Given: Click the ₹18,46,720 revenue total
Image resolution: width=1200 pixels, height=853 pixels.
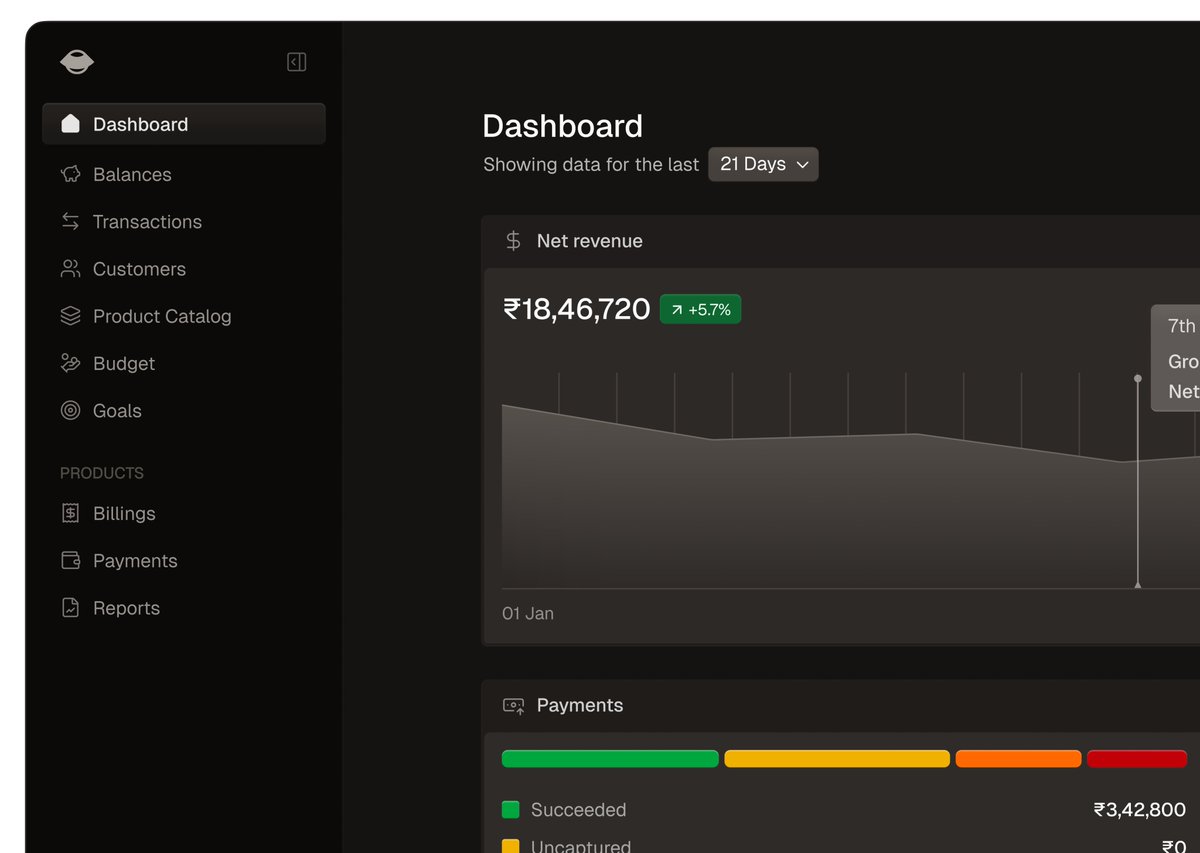Looking at the screenshot, I should click(577, 309).
